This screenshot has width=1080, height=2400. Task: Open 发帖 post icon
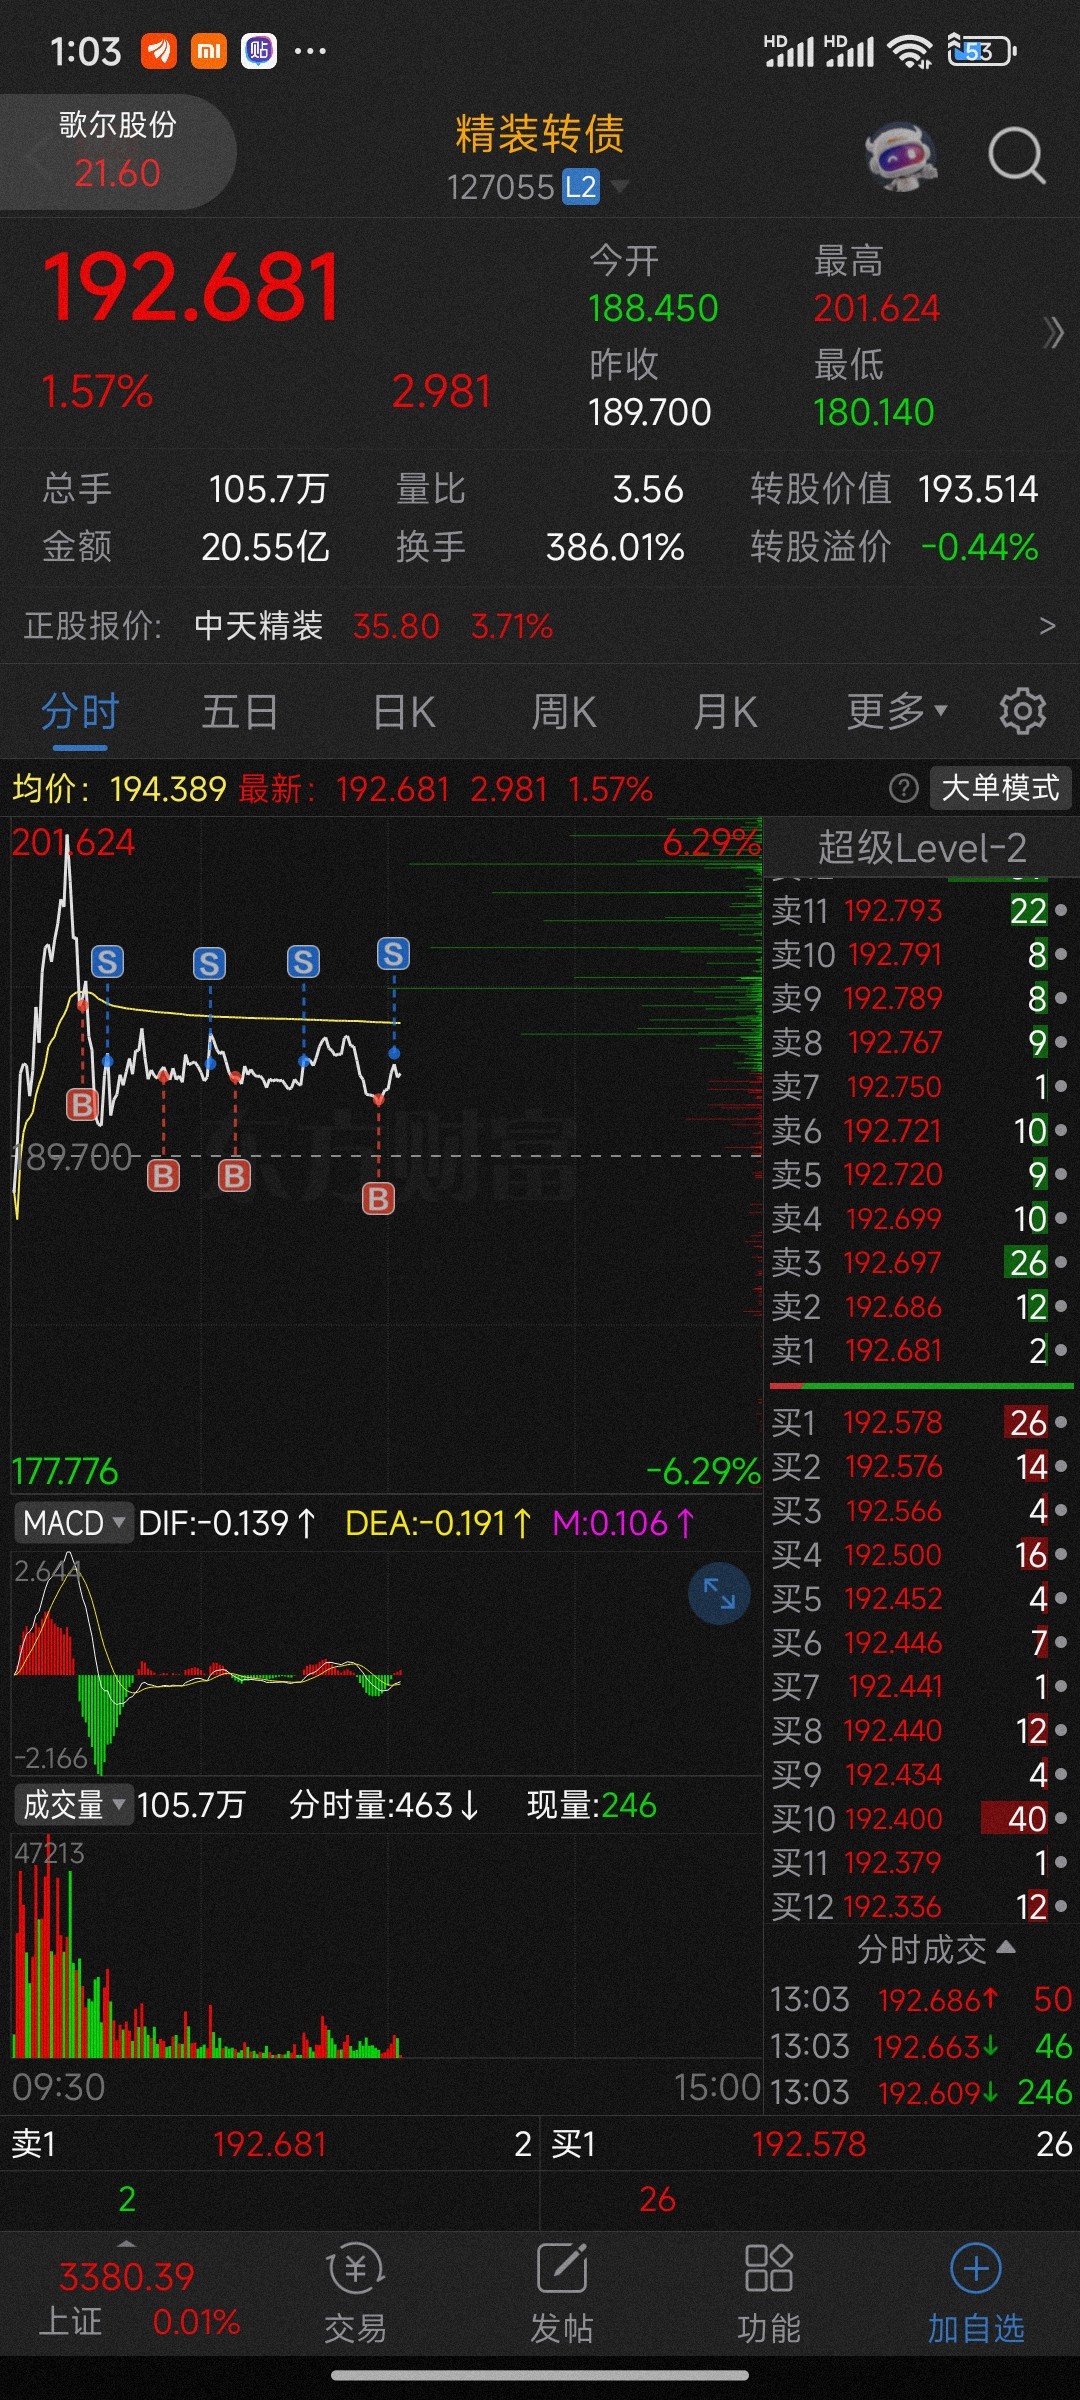click(562, 2293)
